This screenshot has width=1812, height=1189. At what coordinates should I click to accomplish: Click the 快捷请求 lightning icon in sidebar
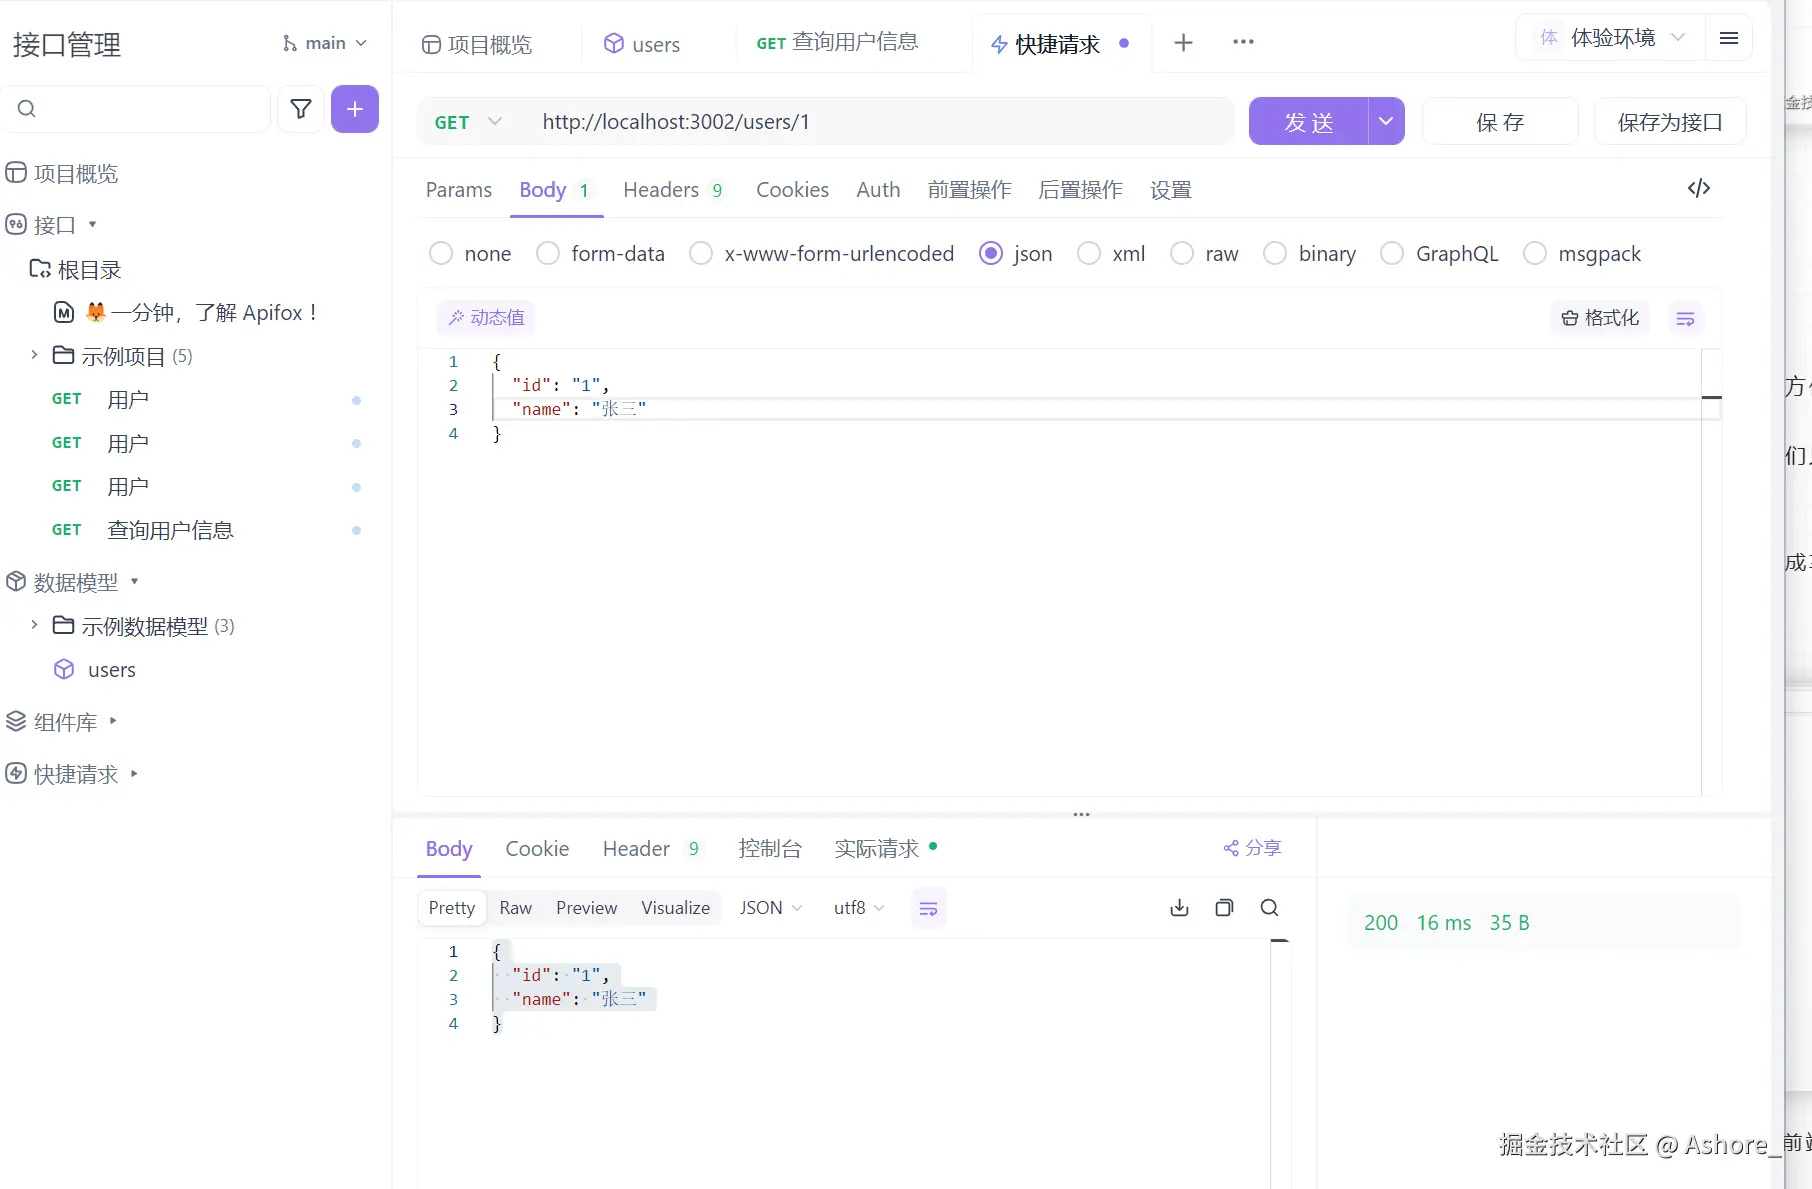[x=16, y=773]
